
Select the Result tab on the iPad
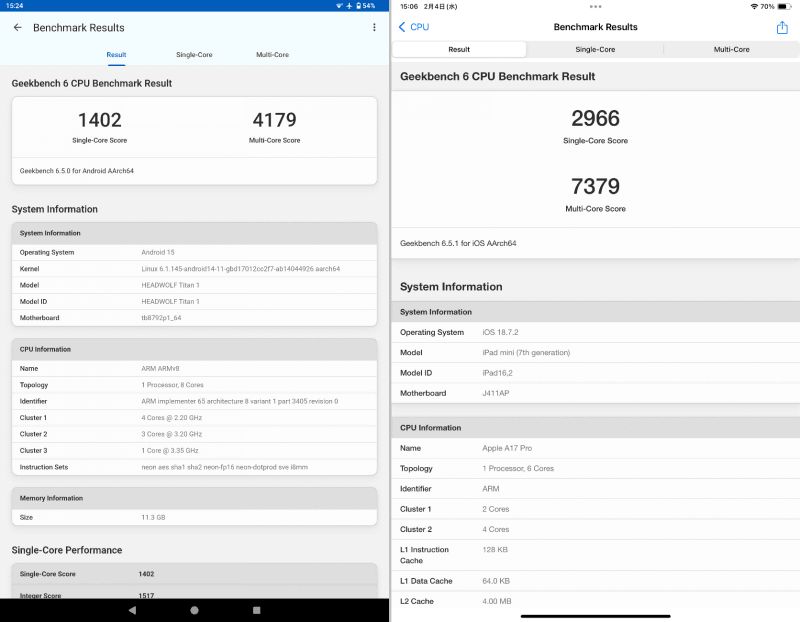click(459, 49)
